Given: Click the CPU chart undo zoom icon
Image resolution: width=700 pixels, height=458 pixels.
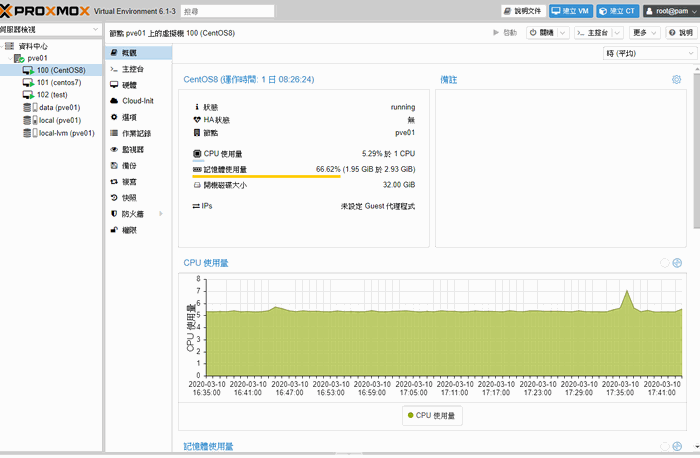Looking at the screenshot, I should tap(665, 263).
